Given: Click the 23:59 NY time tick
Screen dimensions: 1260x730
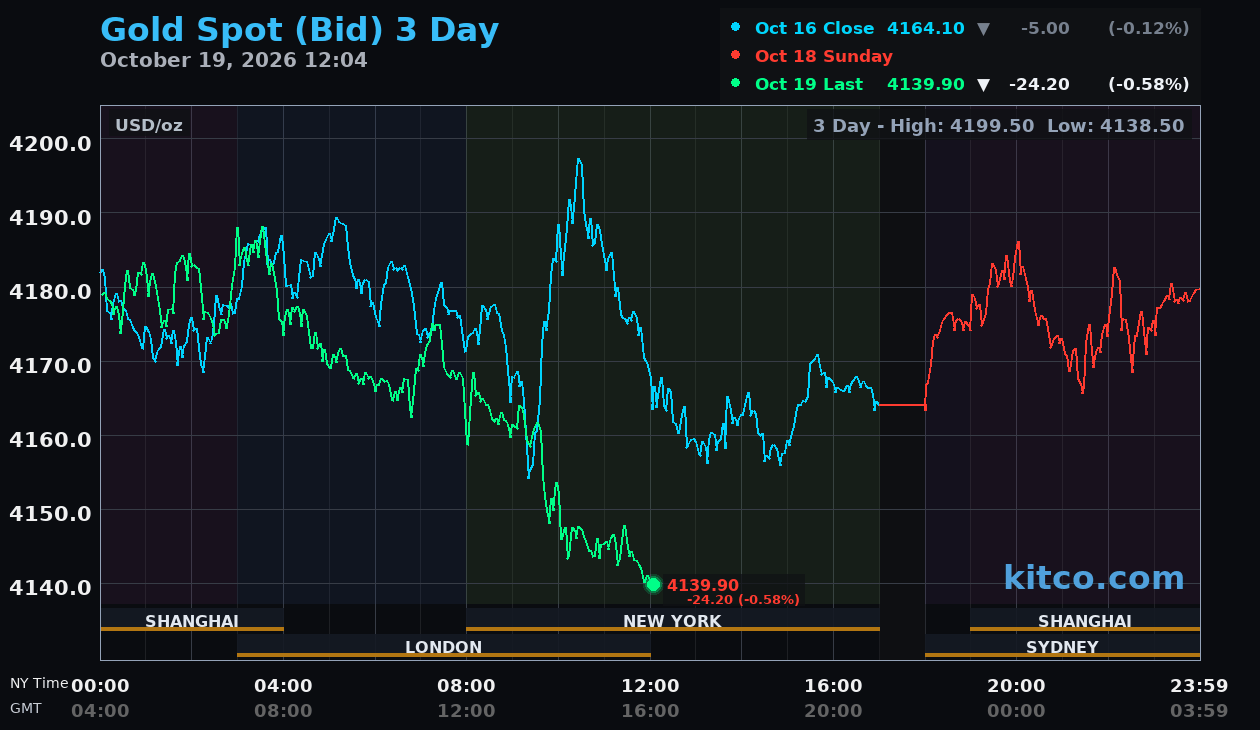Looking at the screenshot, I should [1199, 686].
